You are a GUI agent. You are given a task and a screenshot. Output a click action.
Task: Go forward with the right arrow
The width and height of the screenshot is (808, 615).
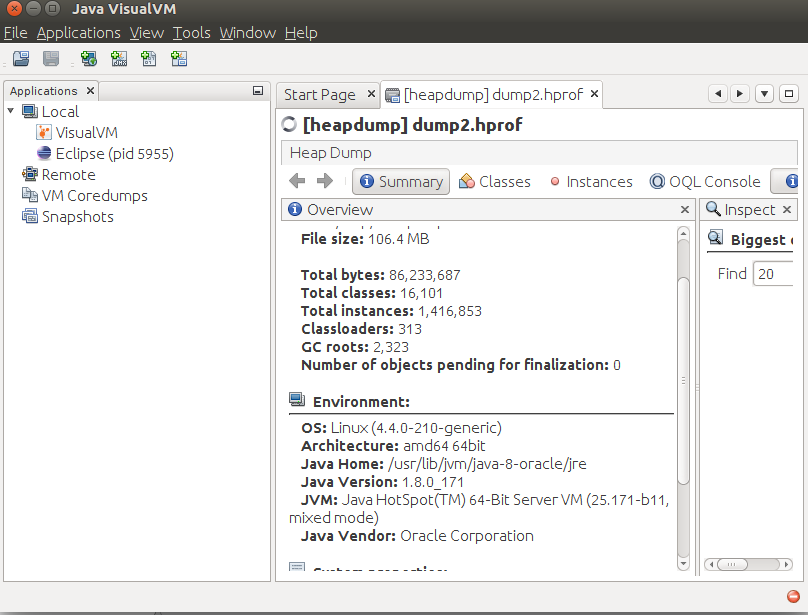(325, 181)
